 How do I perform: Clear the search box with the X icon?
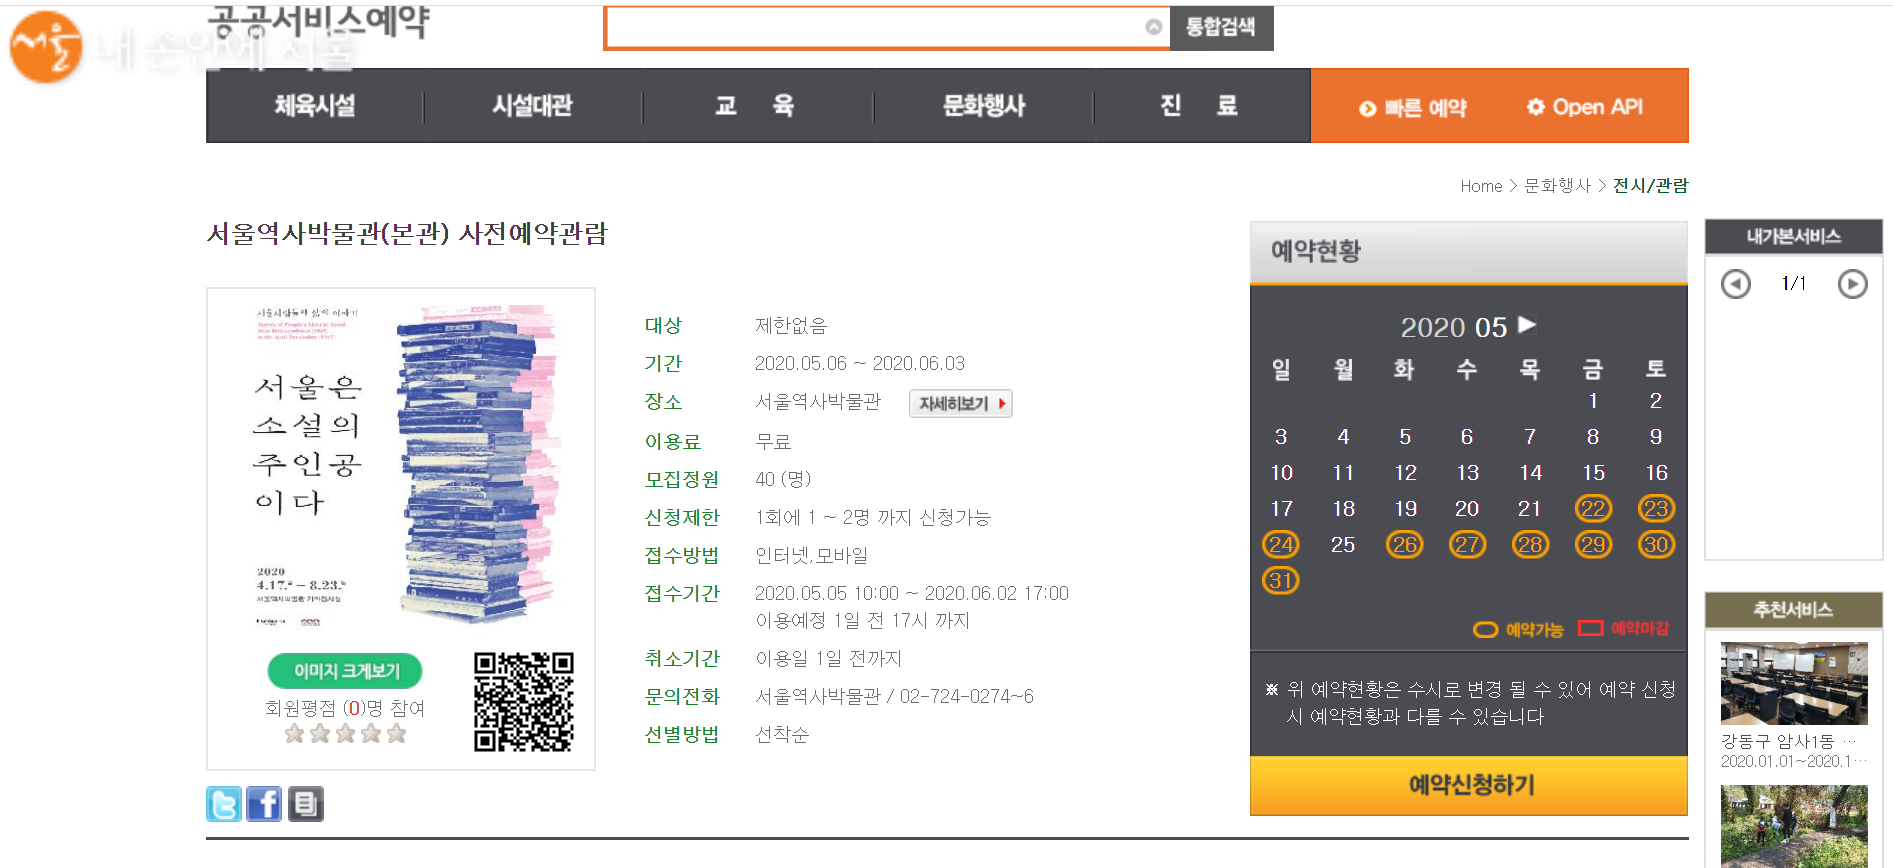pyautogui.click(x=1153, y=27)
